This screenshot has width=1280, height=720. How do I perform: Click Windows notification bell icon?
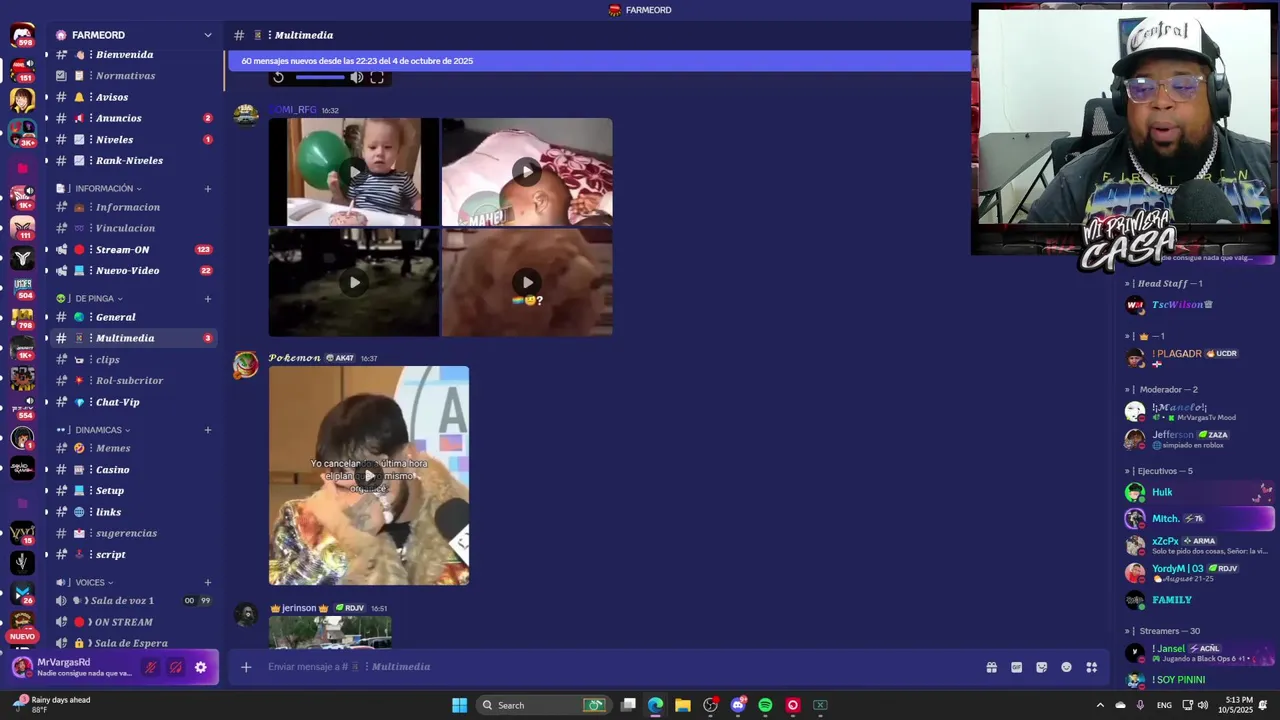pyautogui.click(x=1263, y=705)
